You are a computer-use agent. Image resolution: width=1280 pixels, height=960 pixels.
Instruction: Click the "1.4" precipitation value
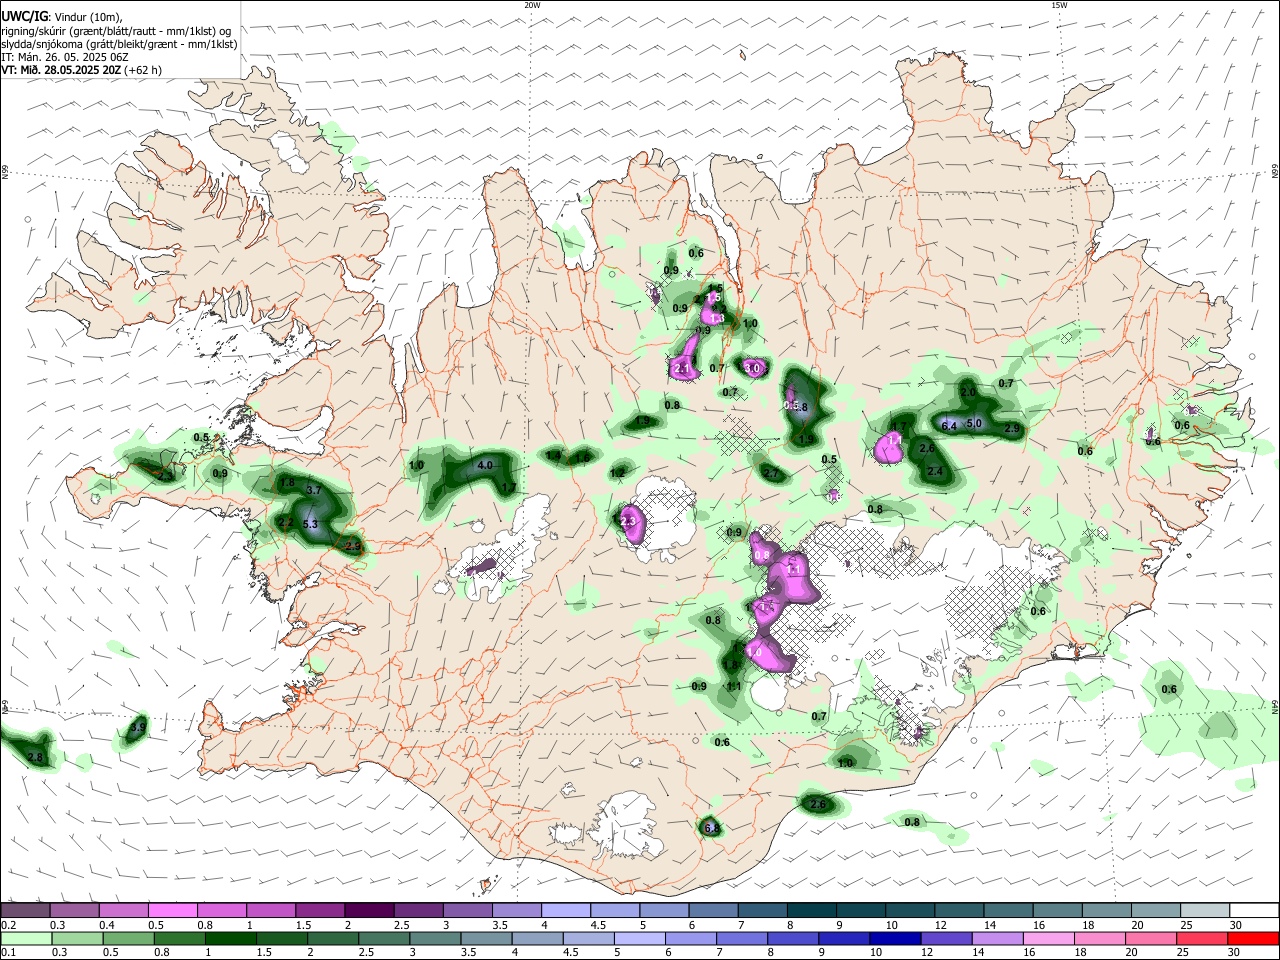(553, 456)
